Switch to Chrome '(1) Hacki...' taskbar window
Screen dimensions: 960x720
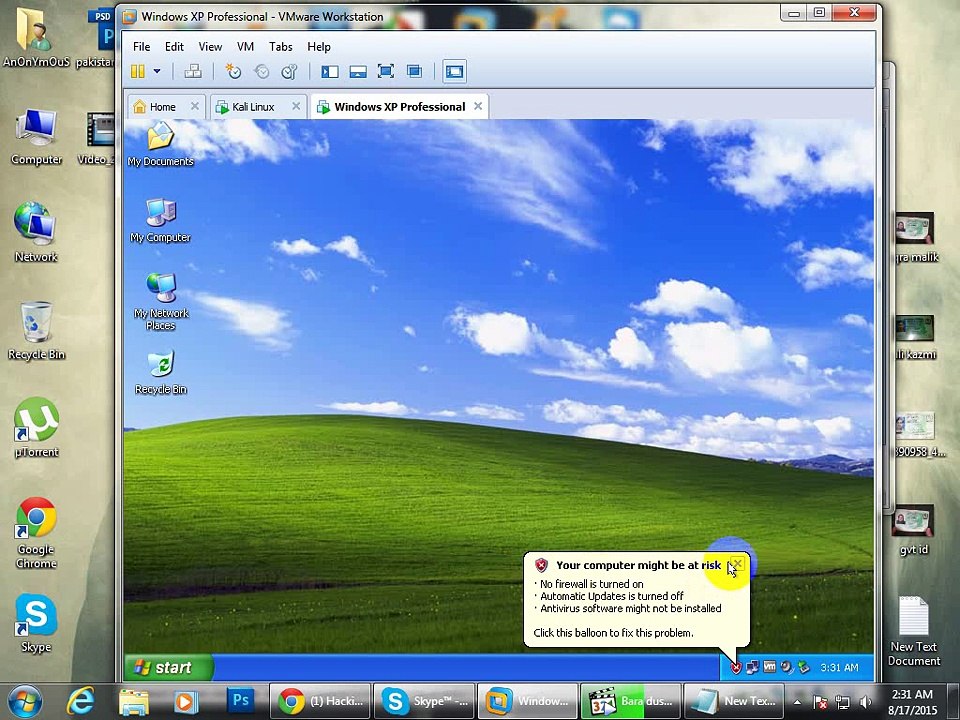pyautogui.click(x=320, y=701)
